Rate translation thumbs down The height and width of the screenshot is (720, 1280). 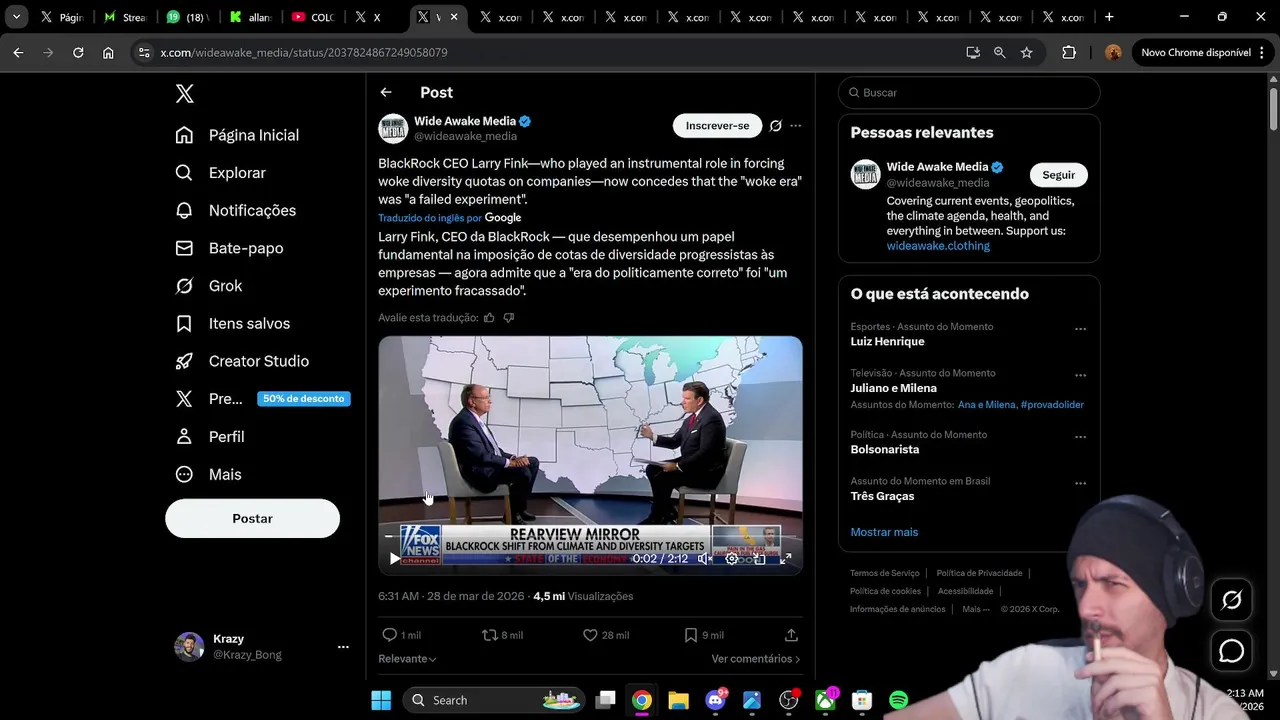tap(509, 318)
